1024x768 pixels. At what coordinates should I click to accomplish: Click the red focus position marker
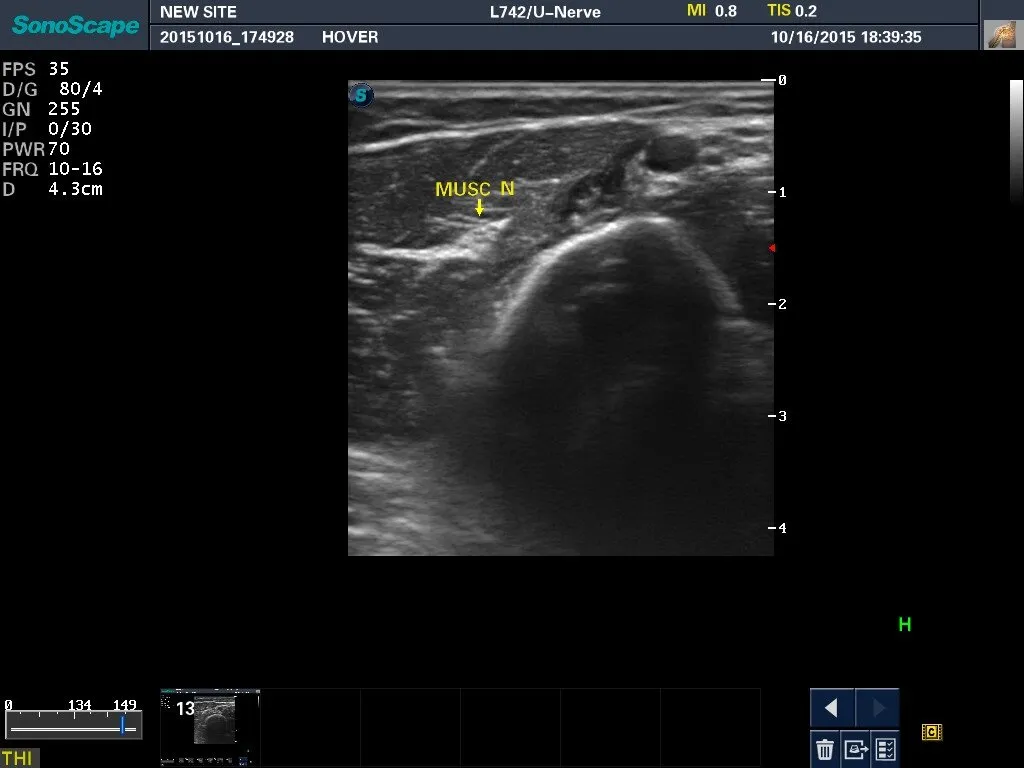click(x=771, y=248)
